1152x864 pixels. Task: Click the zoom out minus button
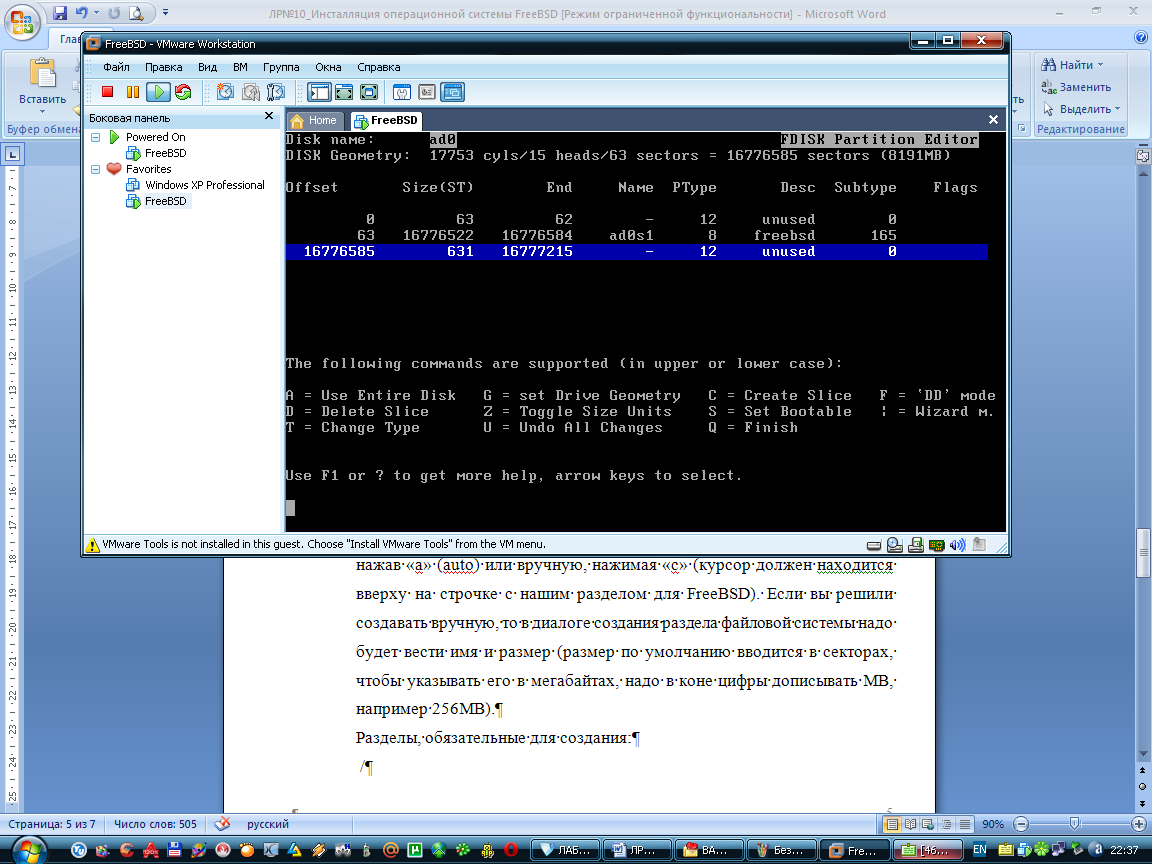click(1020, 824)
